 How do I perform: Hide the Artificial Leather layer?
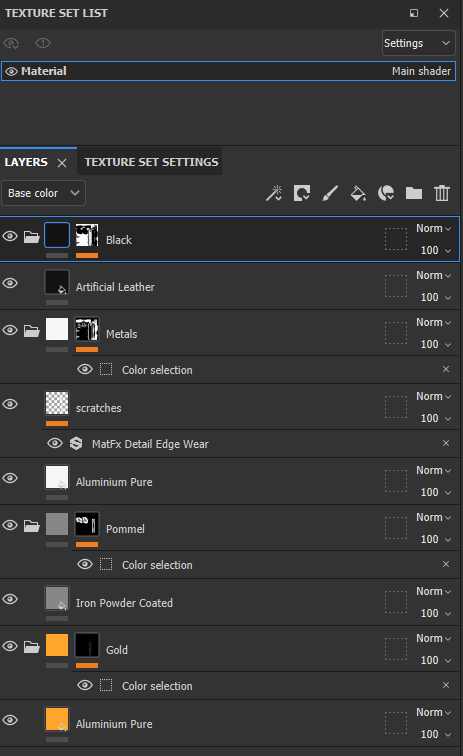(x=10, y=283)
